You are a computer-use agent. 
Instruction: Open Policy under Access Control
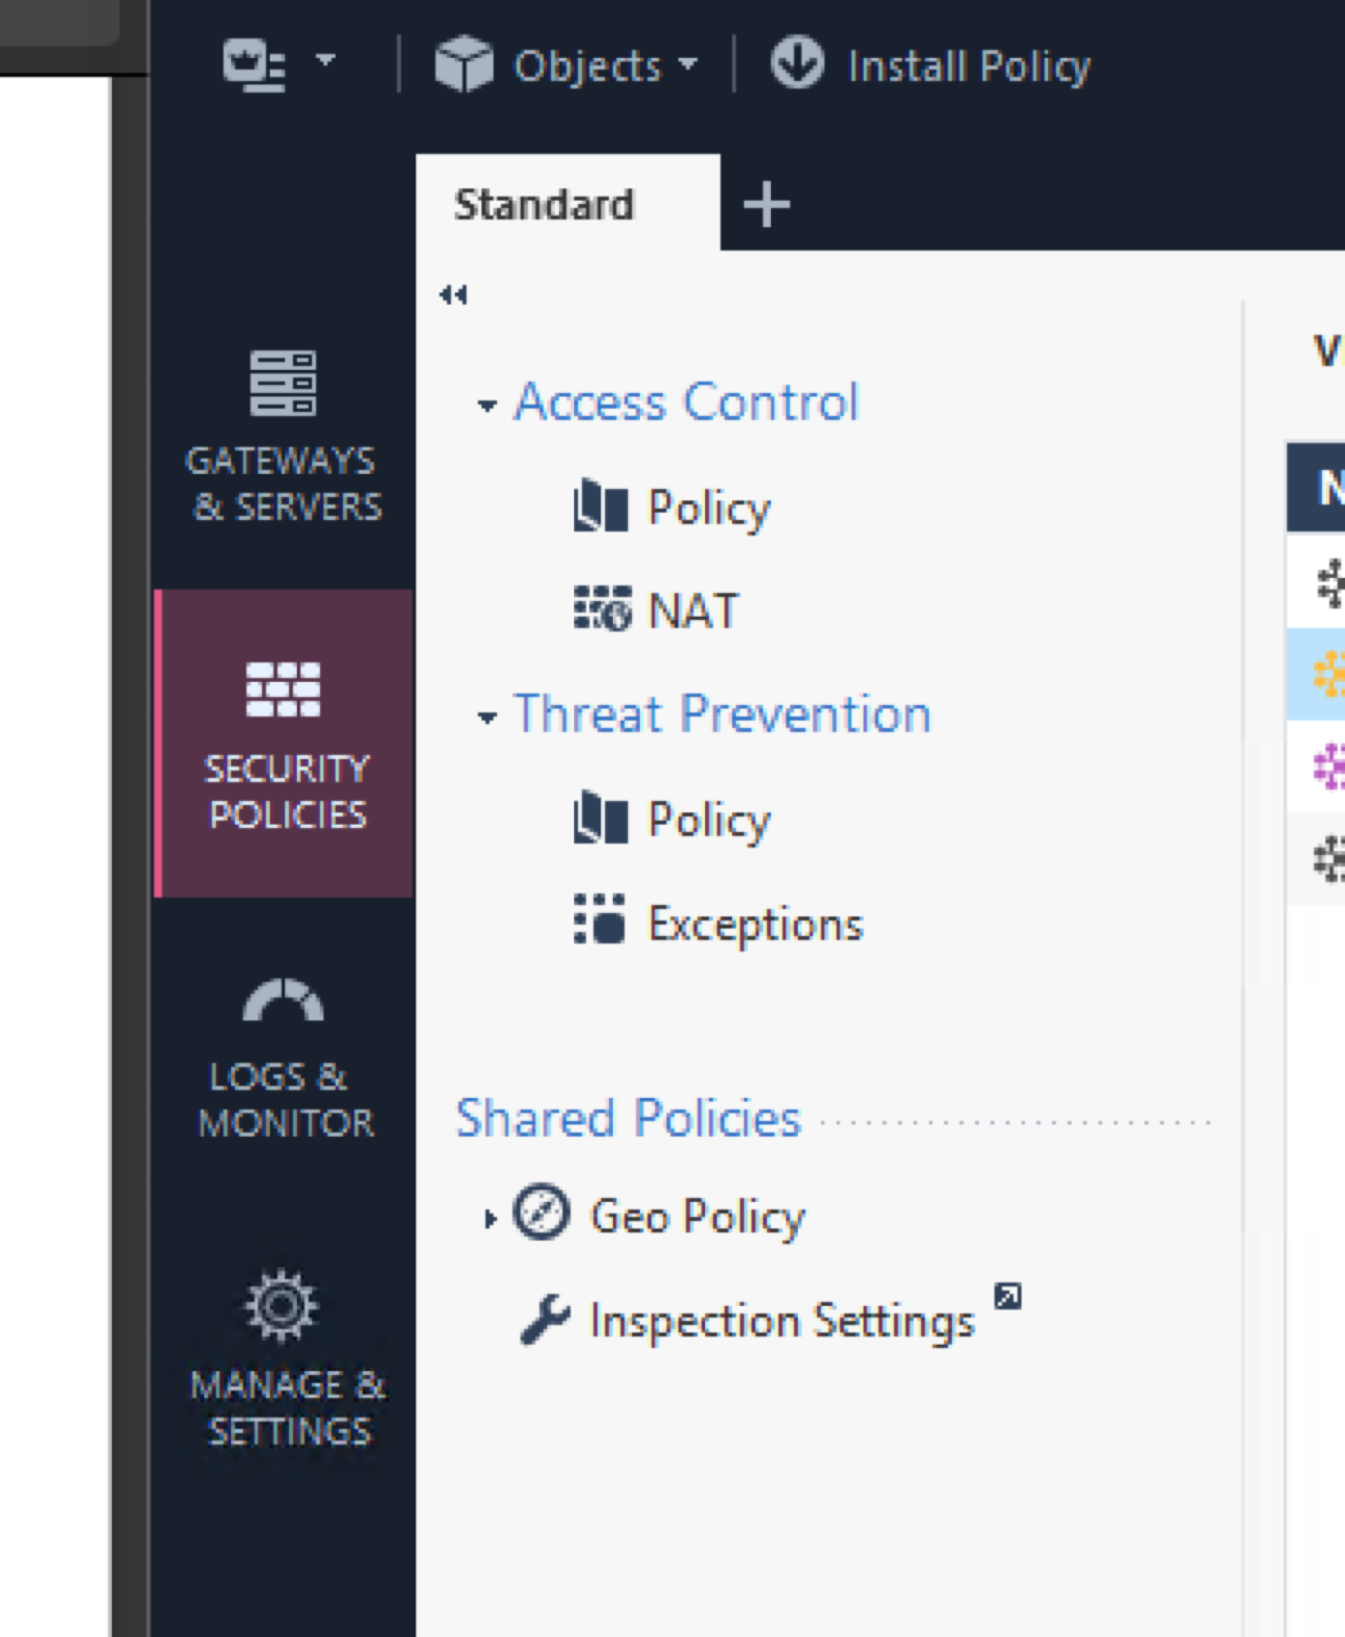pyautogui.click(x=708, y=508)
